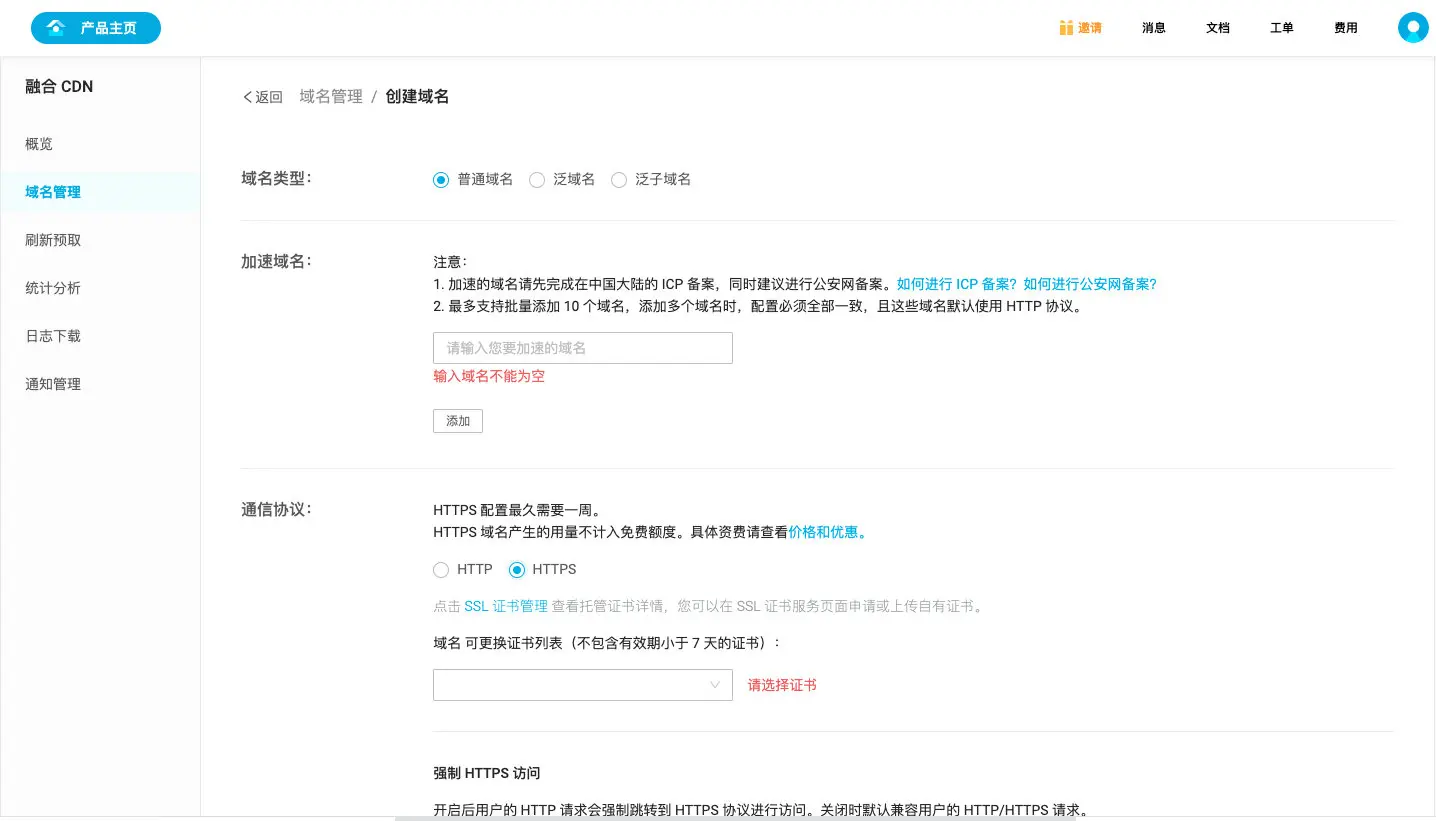Viewport: 1436px width, 821px height.
Task: Click the 创建域名 breadcrumb text
Action: click(417, 97)
